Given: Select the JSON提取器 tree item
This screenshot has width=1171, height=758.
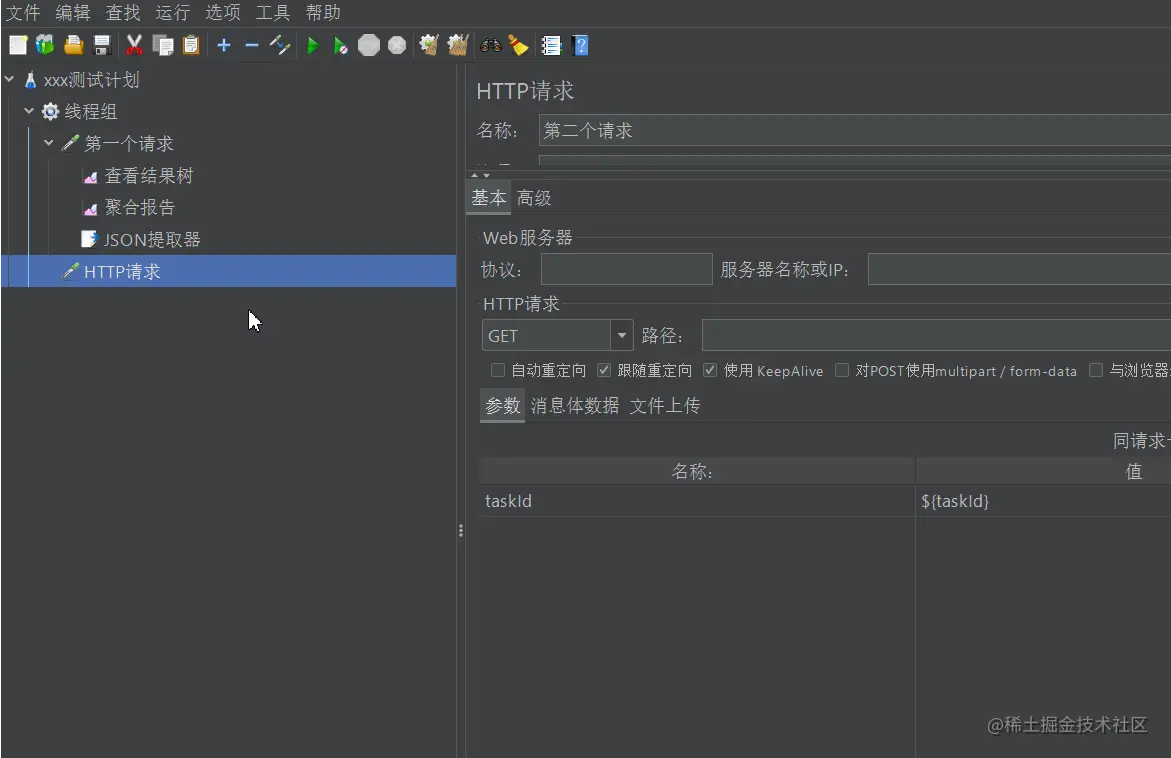Looking at the screenshot, I should pos(152,240).
